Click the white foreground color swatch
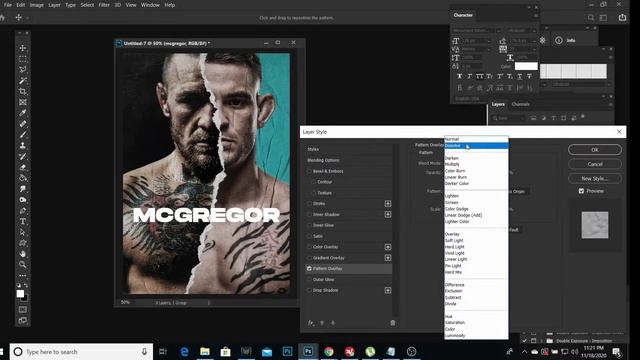The image size is (640, 360). pyautogui.click(x=20, y=293)
